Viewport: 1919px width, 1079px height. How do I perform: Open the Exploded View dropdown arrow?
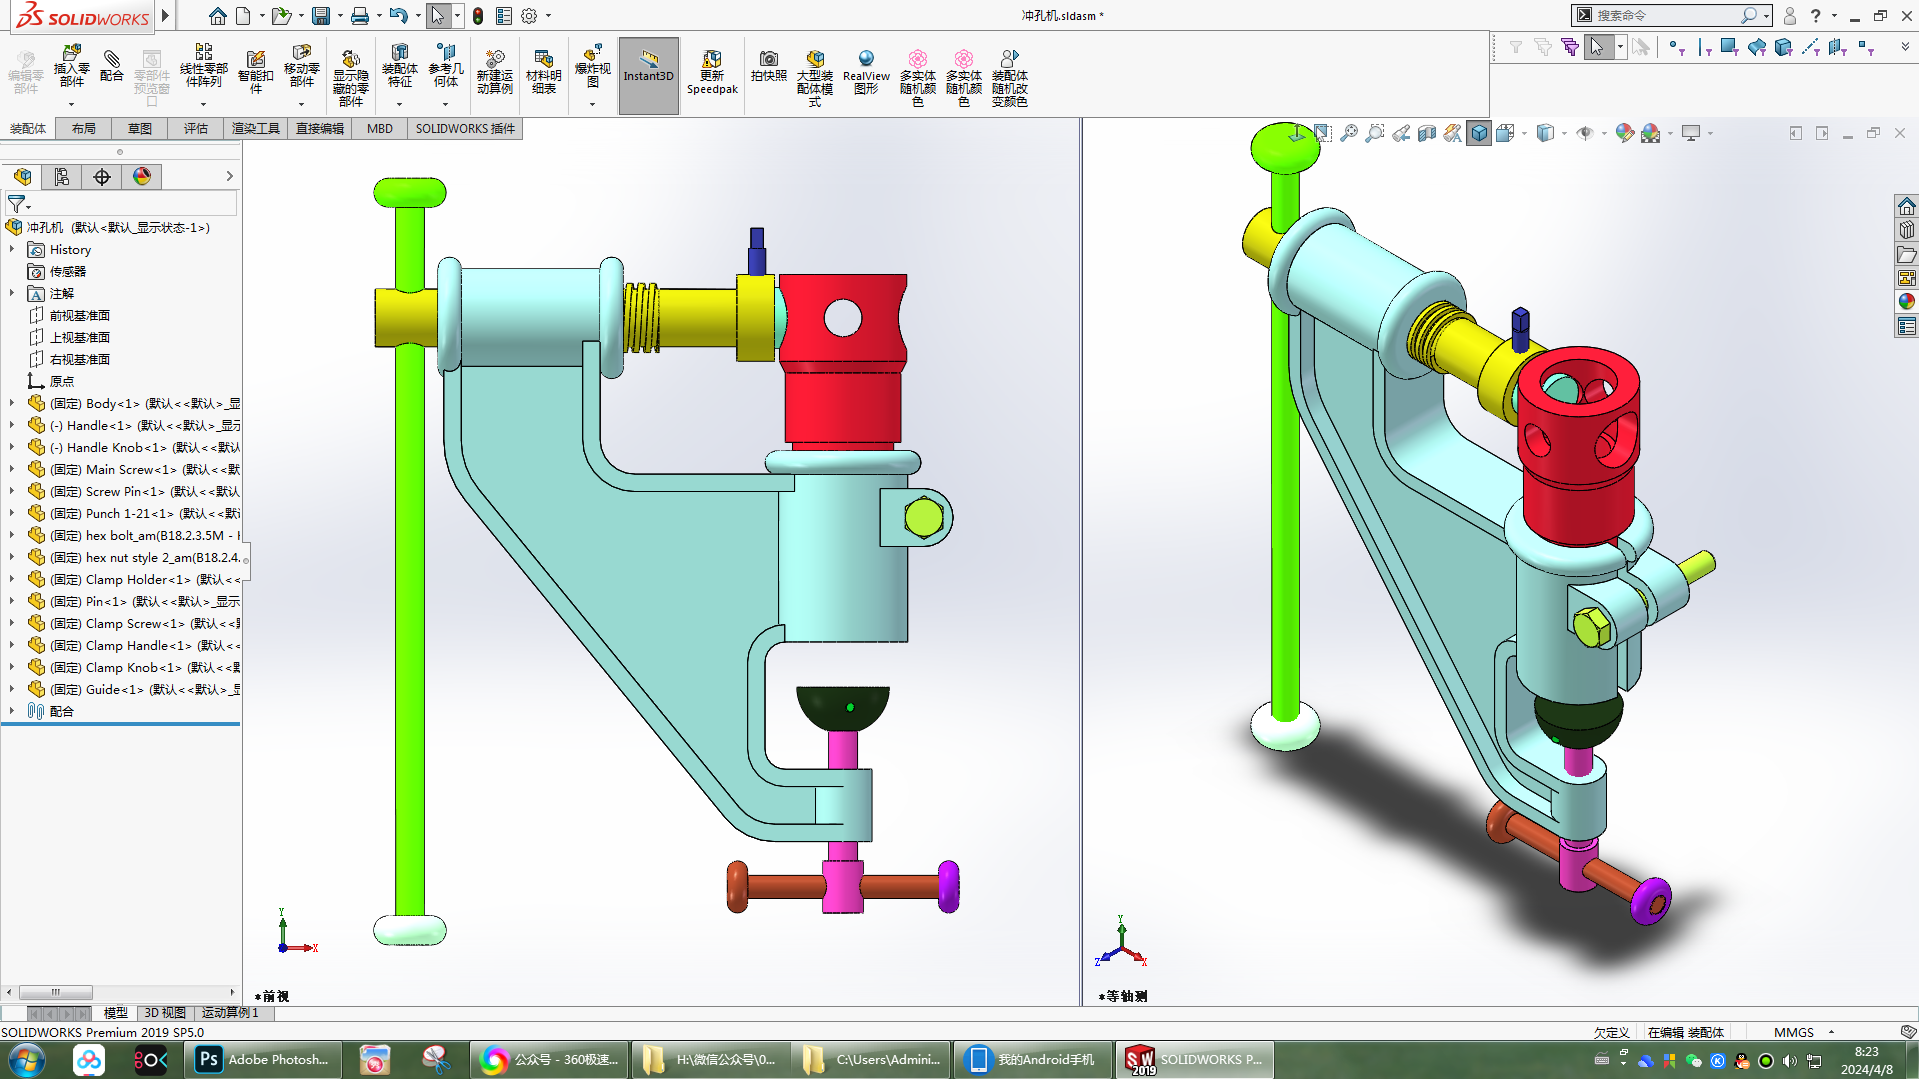592,104
